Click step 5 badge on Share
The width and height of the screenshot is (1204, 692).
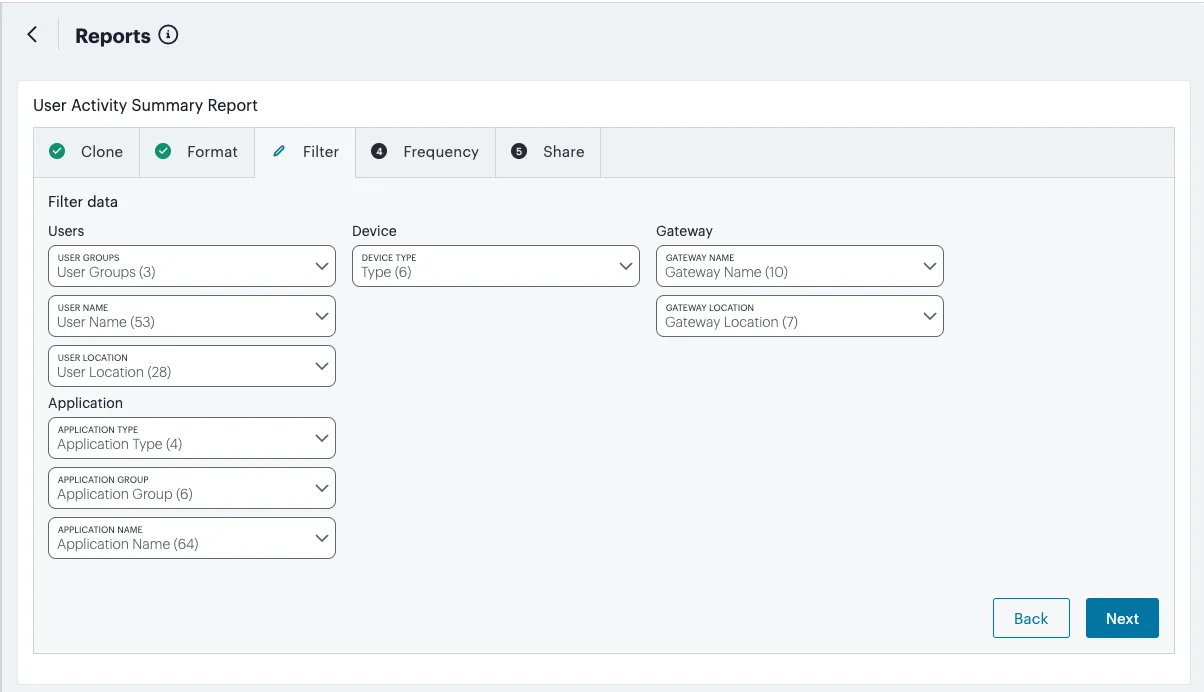click(518, 151)
